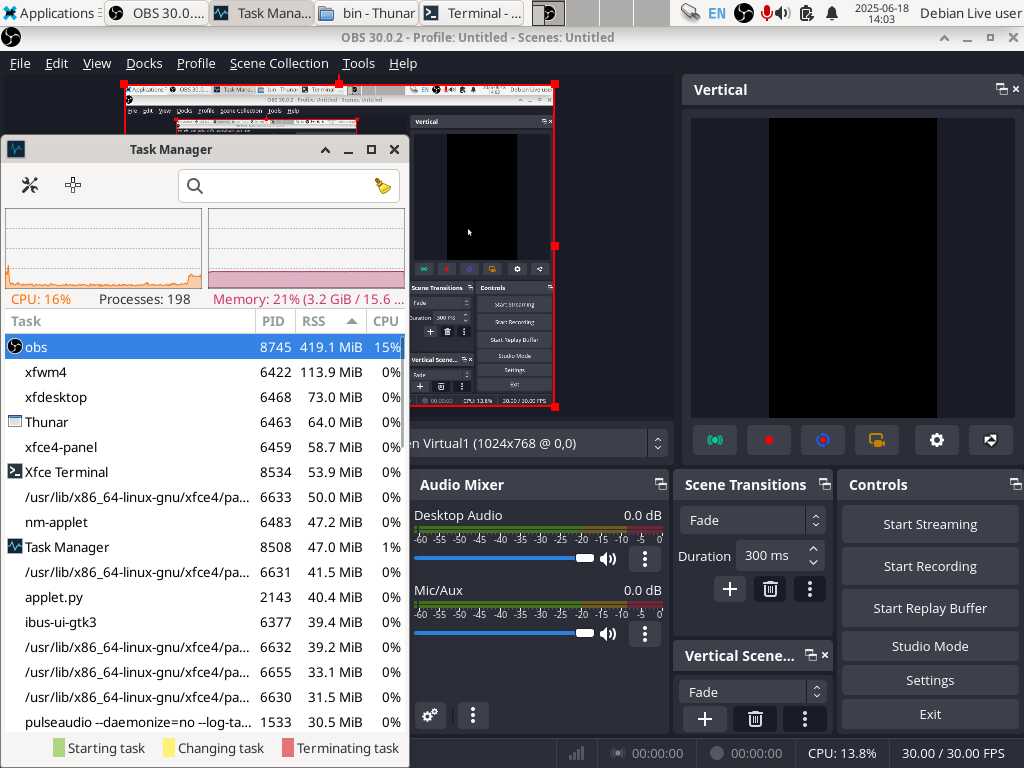Select the xfwm4 process row
This screenshot has height=768, width=1024.
[x=204, y=372]
